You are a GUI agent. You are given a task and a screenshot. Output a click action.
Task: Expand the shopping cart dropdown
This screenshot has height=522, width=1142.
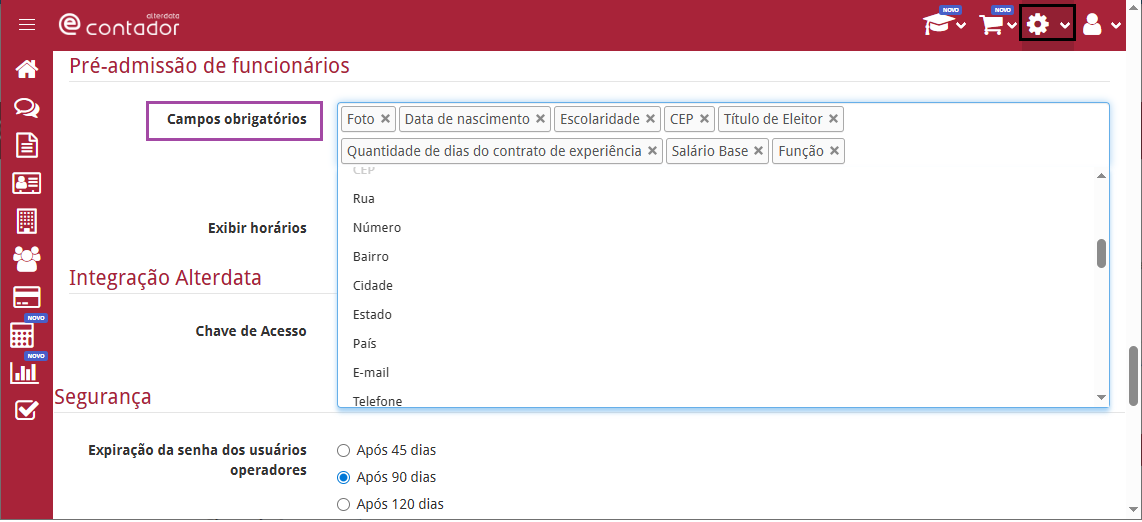click(997, 25)
